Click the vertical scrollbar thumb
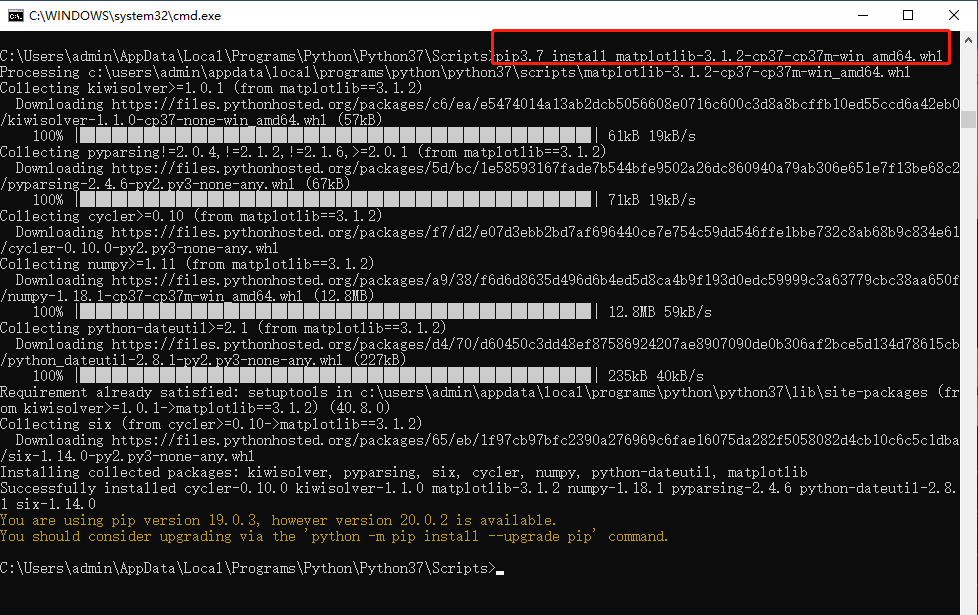 coord(968,119)
